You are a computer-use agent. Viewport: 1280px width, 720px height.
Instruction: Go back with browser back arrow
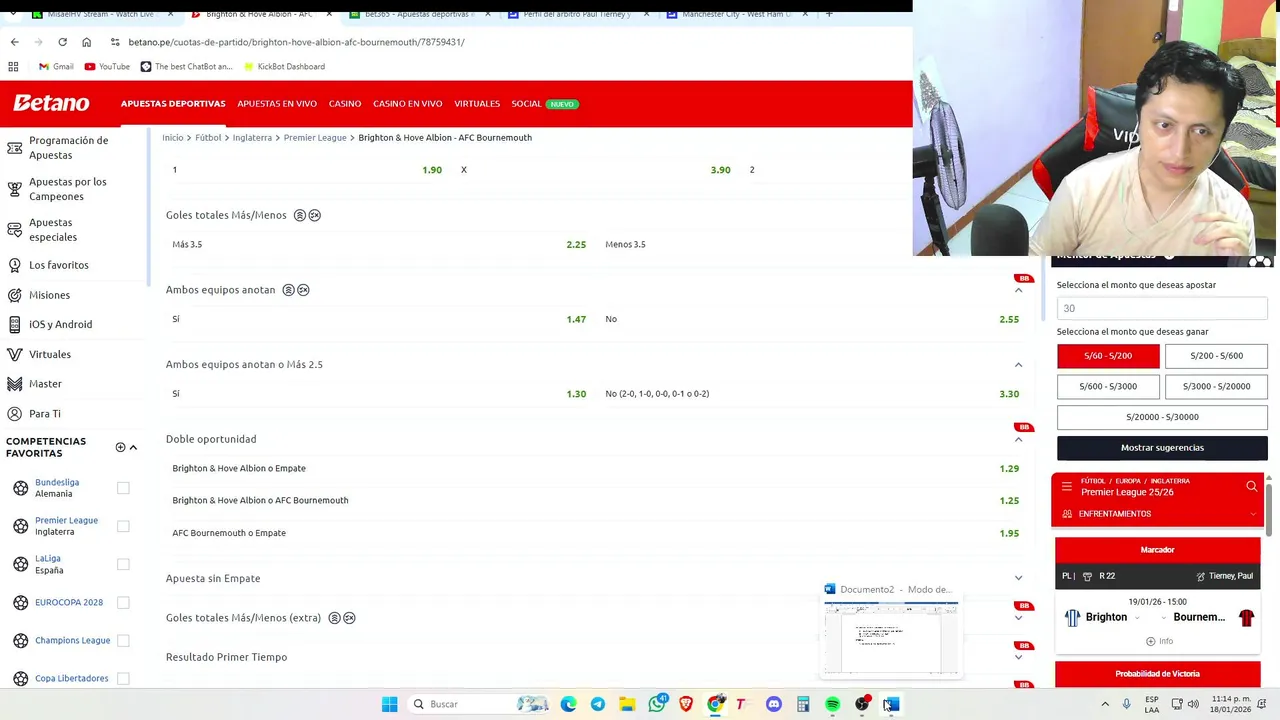point(14,42)
